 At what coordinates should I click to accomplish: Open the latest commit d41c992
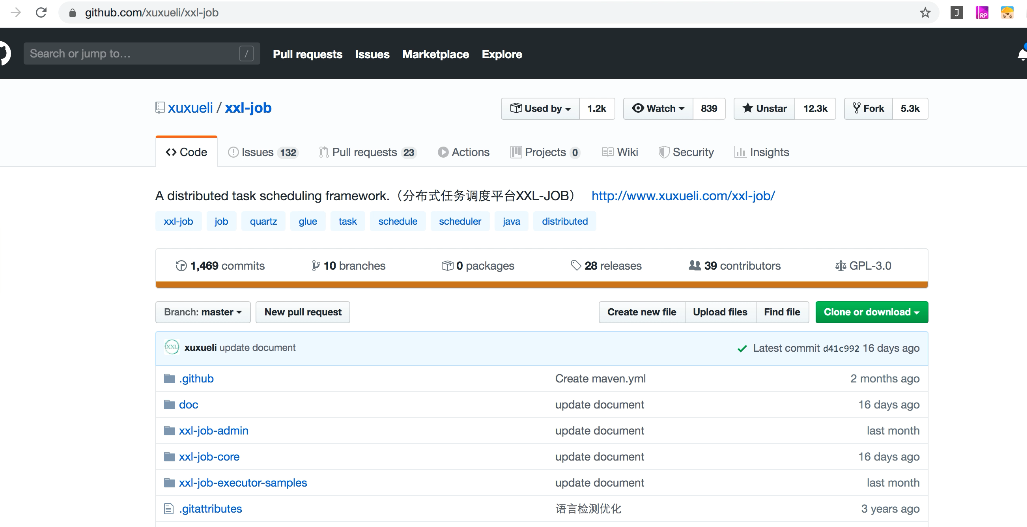point(841,348)
